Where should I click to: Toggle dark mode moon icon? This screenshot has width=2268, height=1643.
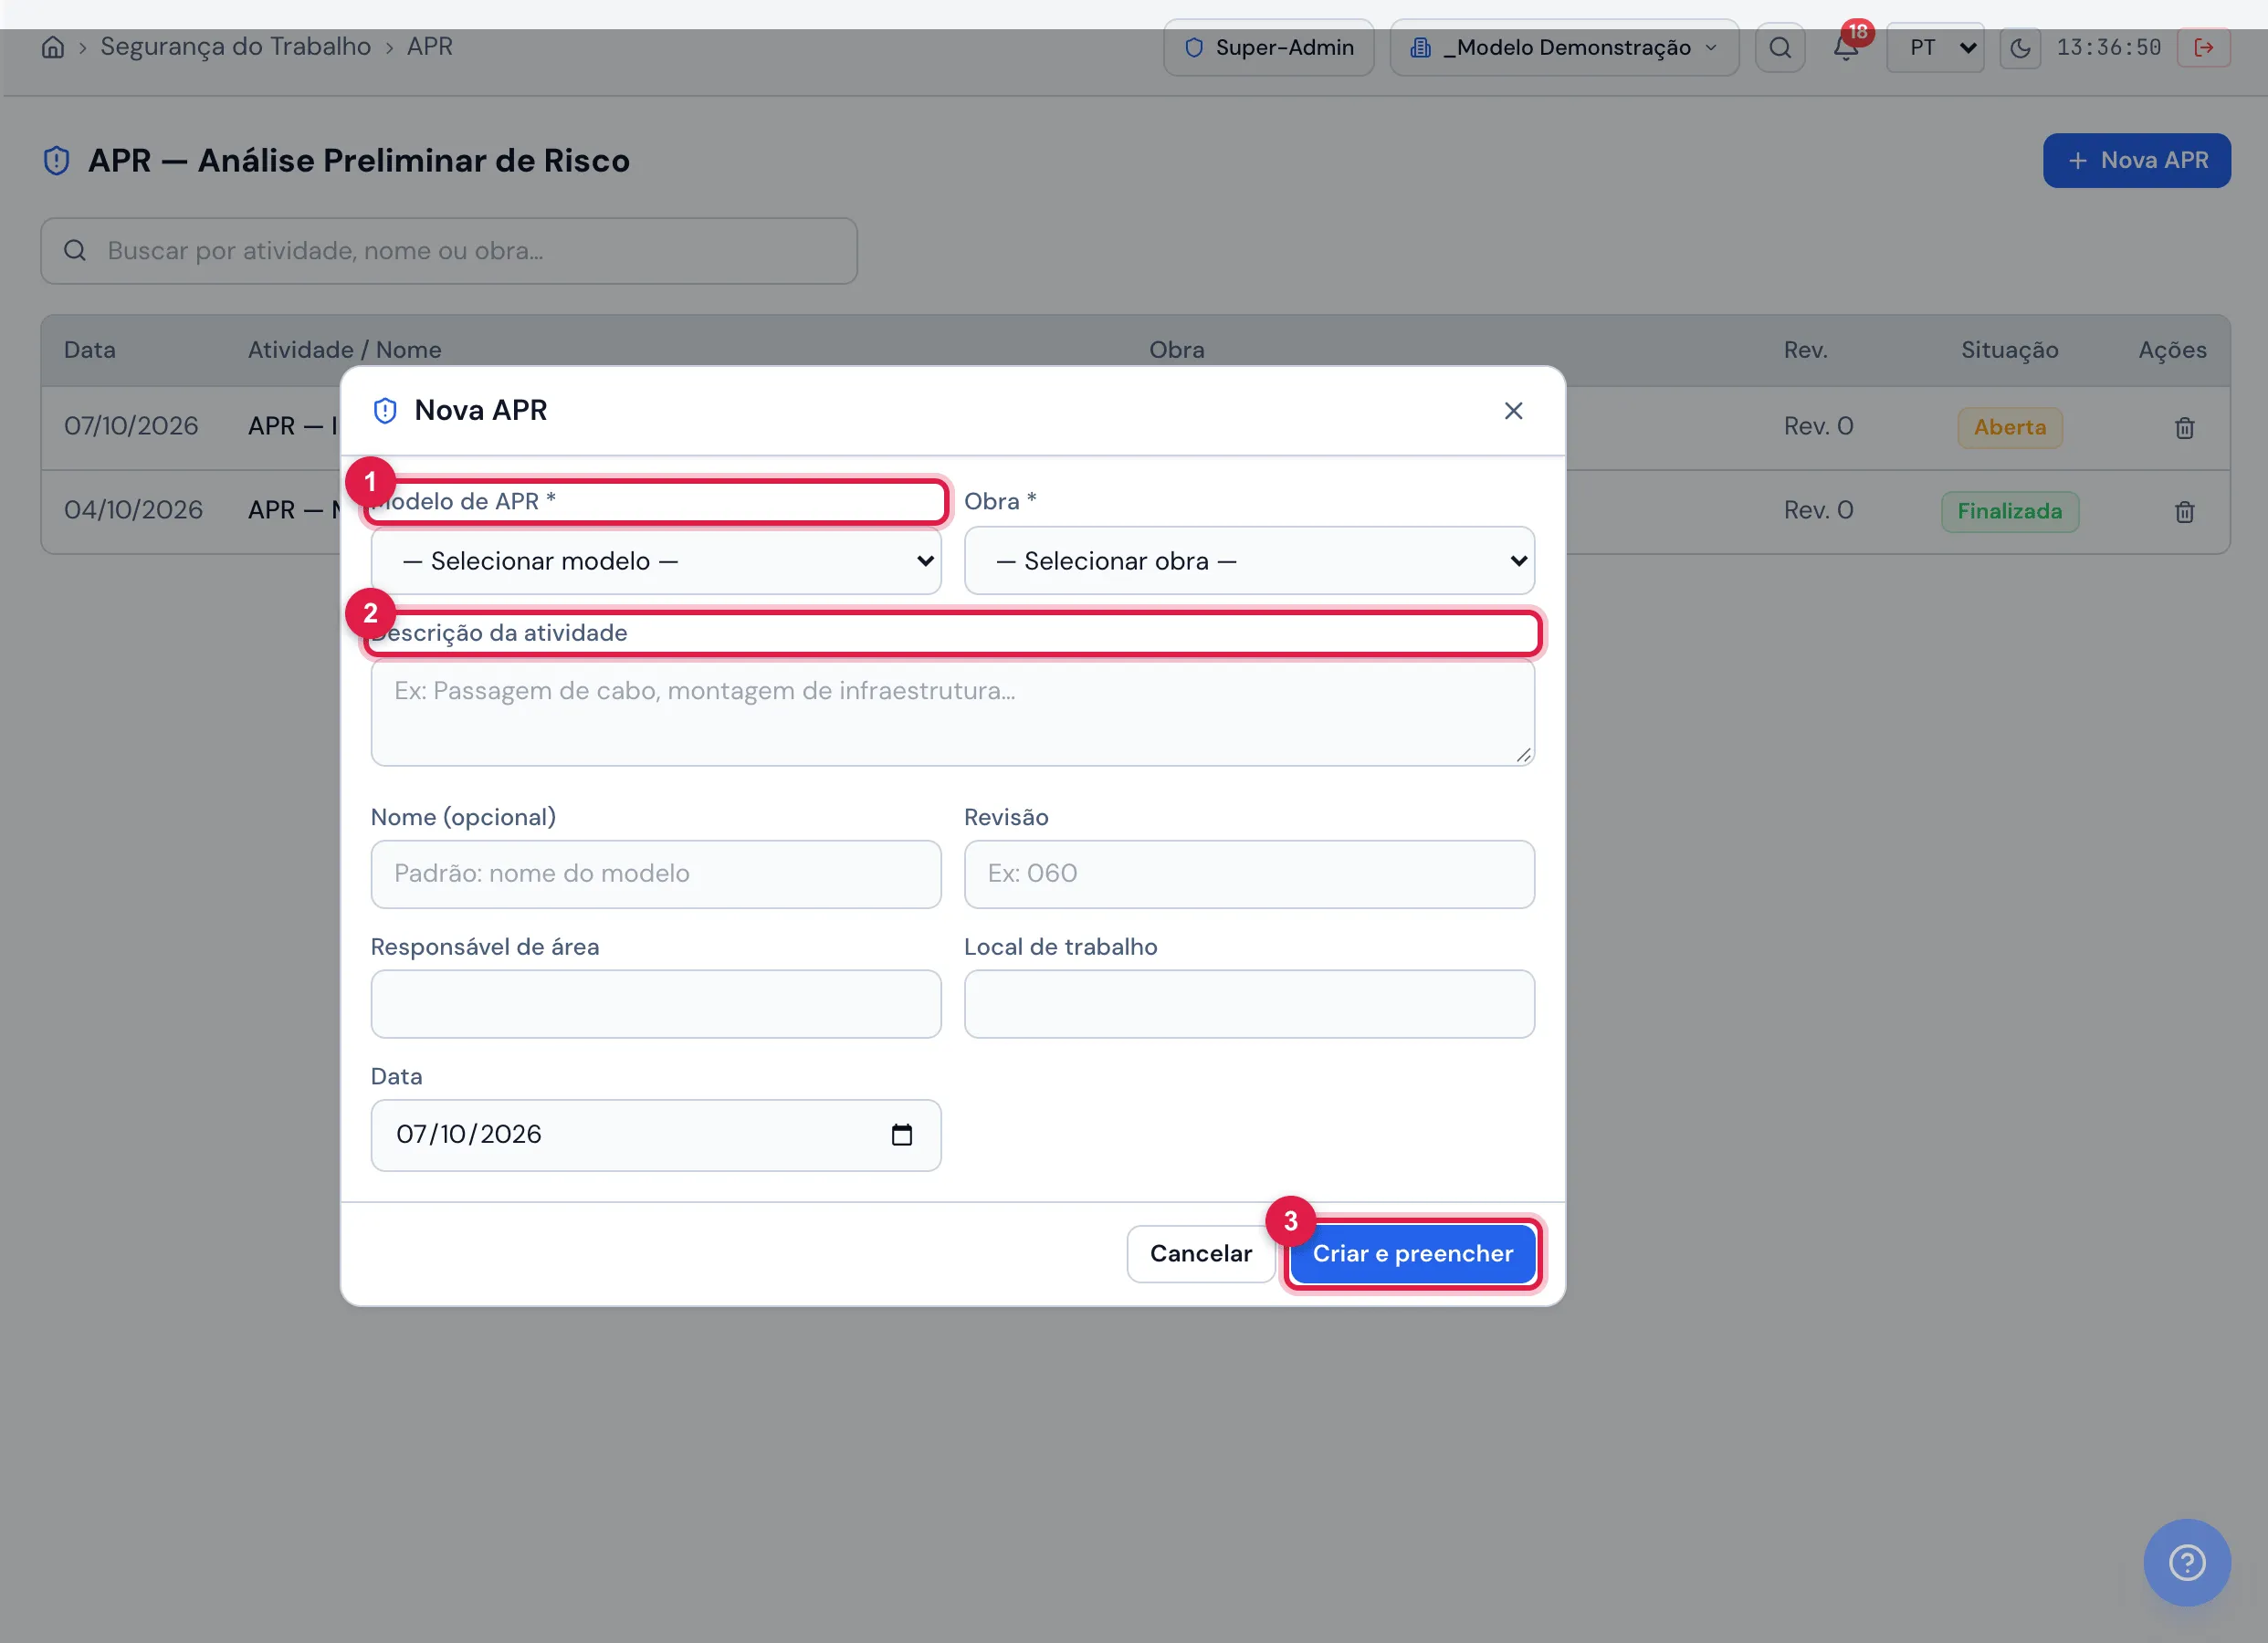tap(2020, 47)
